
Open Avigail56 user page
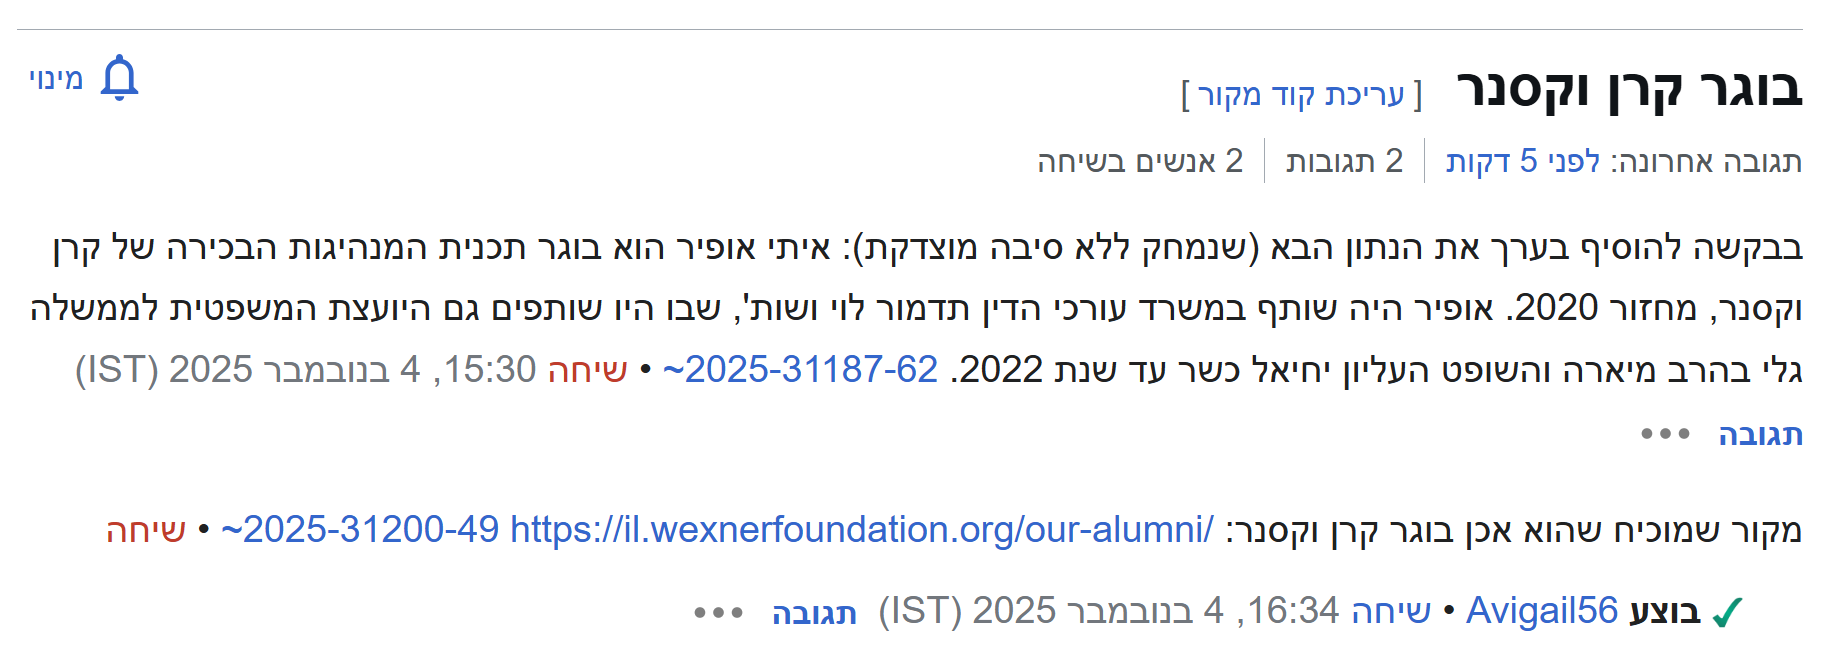pyautogui.click(x=1541, y=611)
